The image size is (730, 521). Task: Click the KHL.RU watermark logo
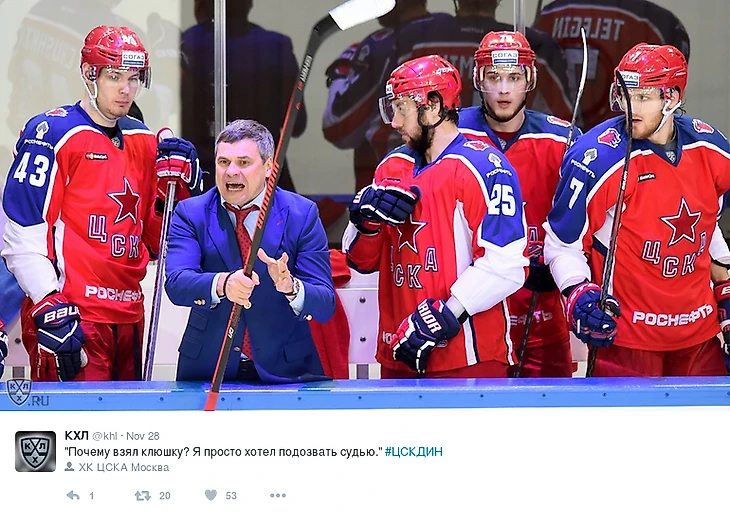pos(27,393)
